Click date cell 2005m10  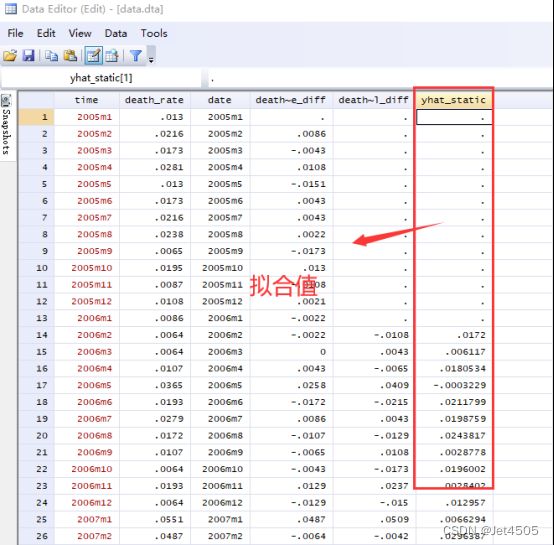220,268
